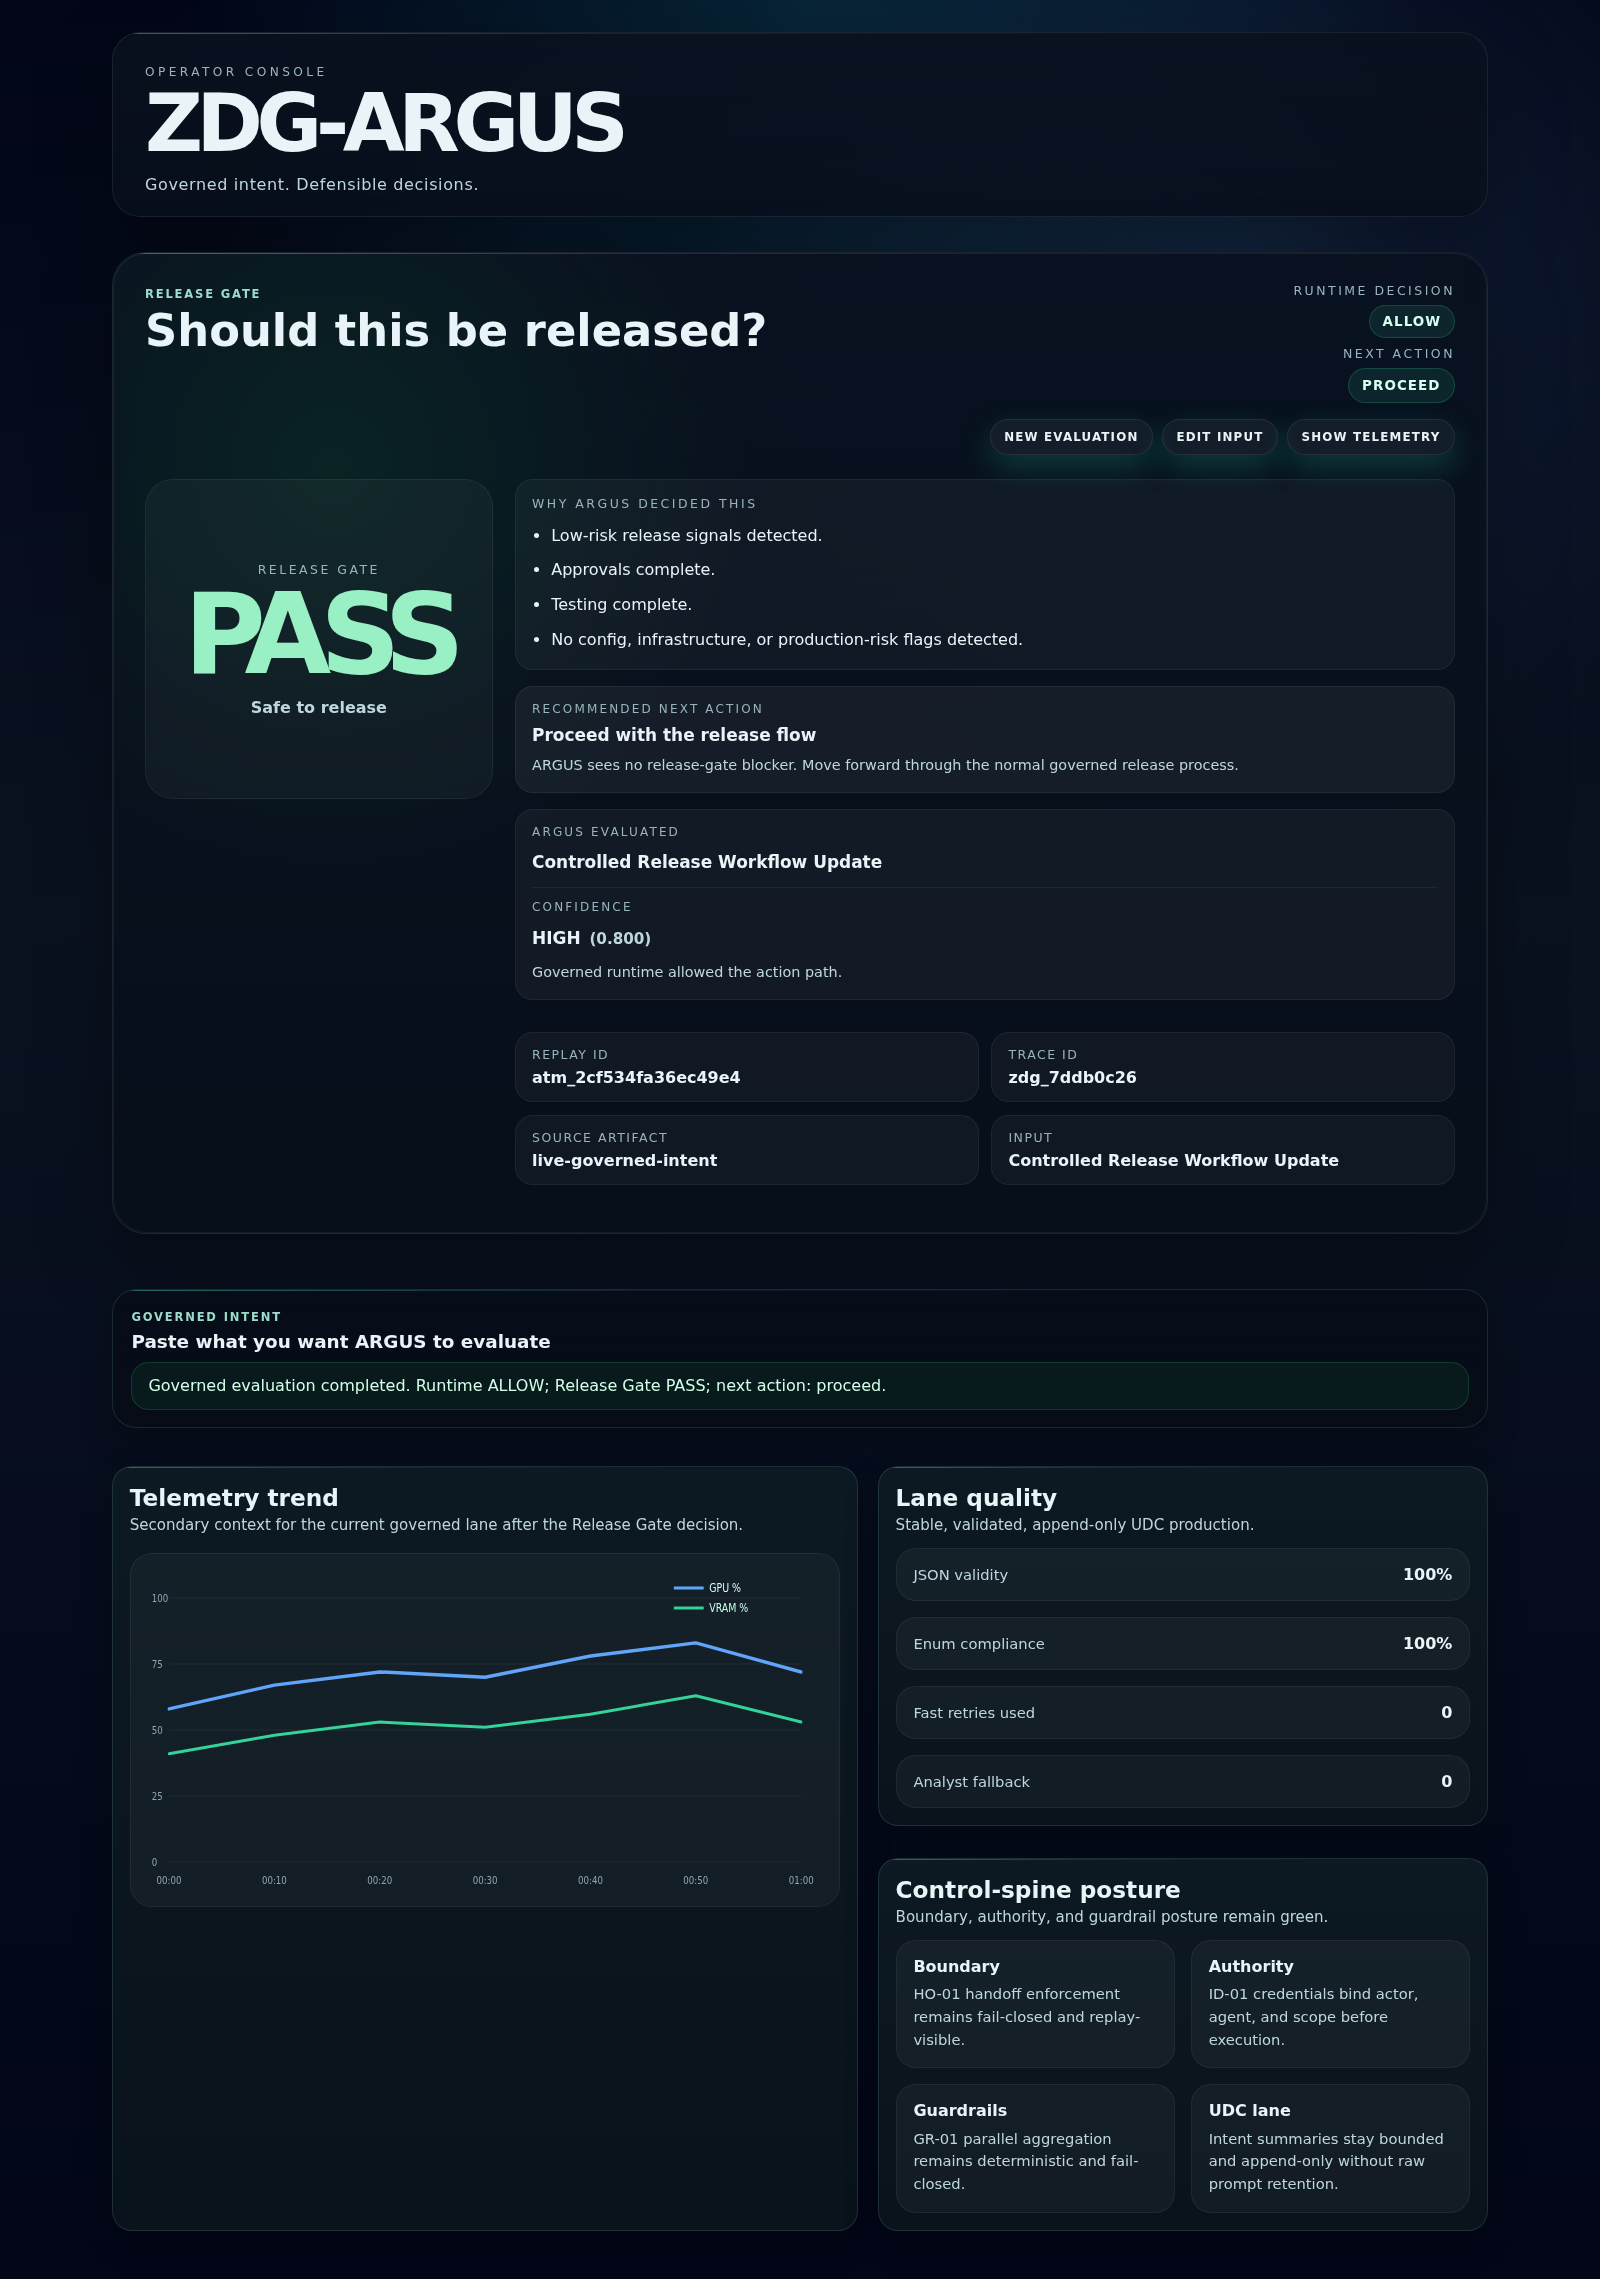Select the Enum compliance metric
1600x2279 pixels.
click(x=1182, y=1643)
